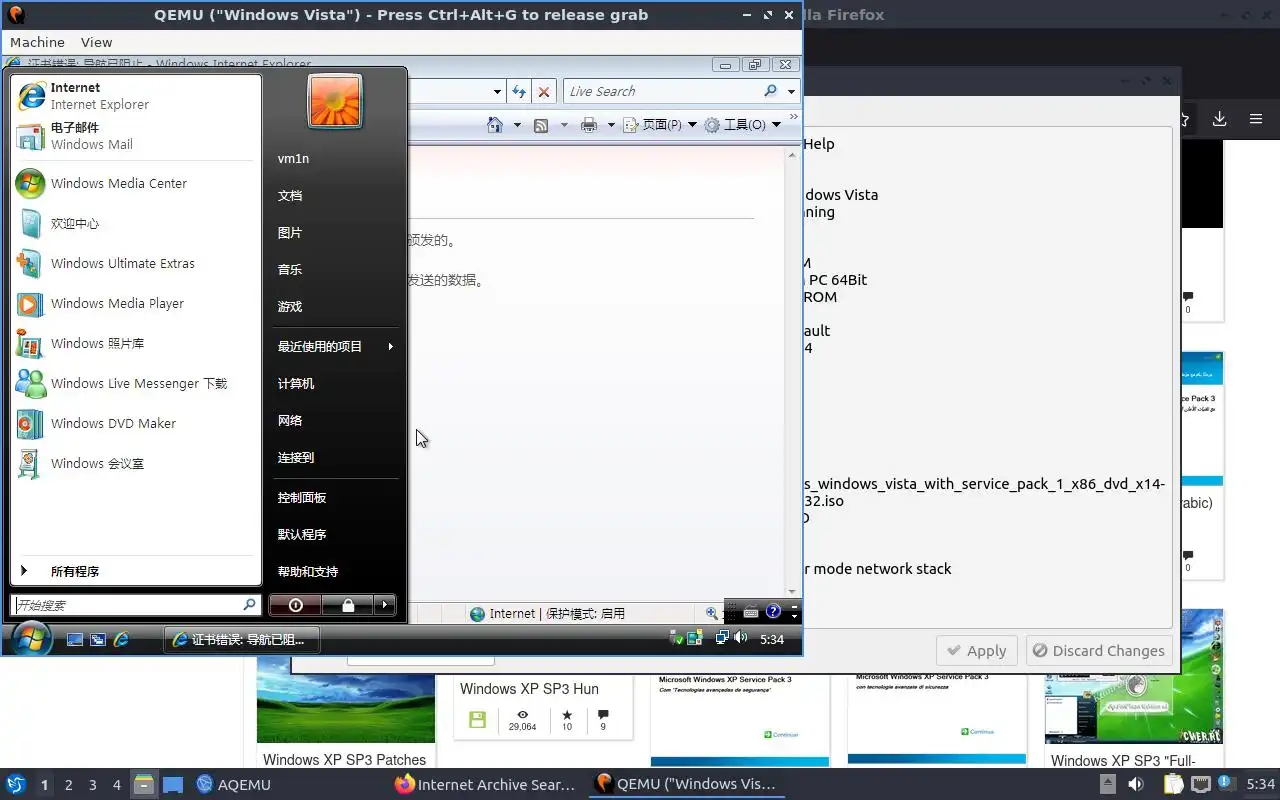The height and width of the screenshot is (800, 1280).
Task: Open Internet Explorer from quick launch bar
Action: [121, 639]
